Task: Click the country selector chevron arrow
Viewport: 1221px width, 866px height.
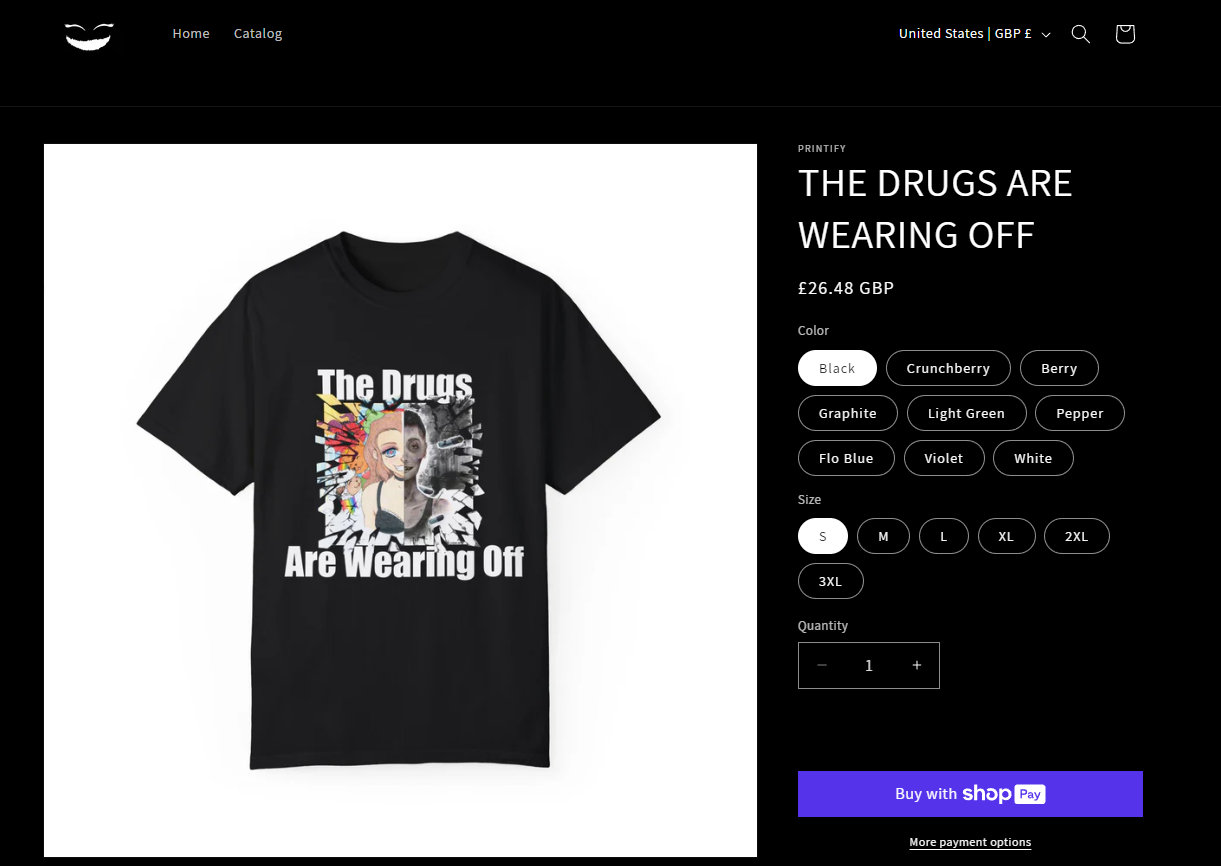Action: (x=1046, y=35)
